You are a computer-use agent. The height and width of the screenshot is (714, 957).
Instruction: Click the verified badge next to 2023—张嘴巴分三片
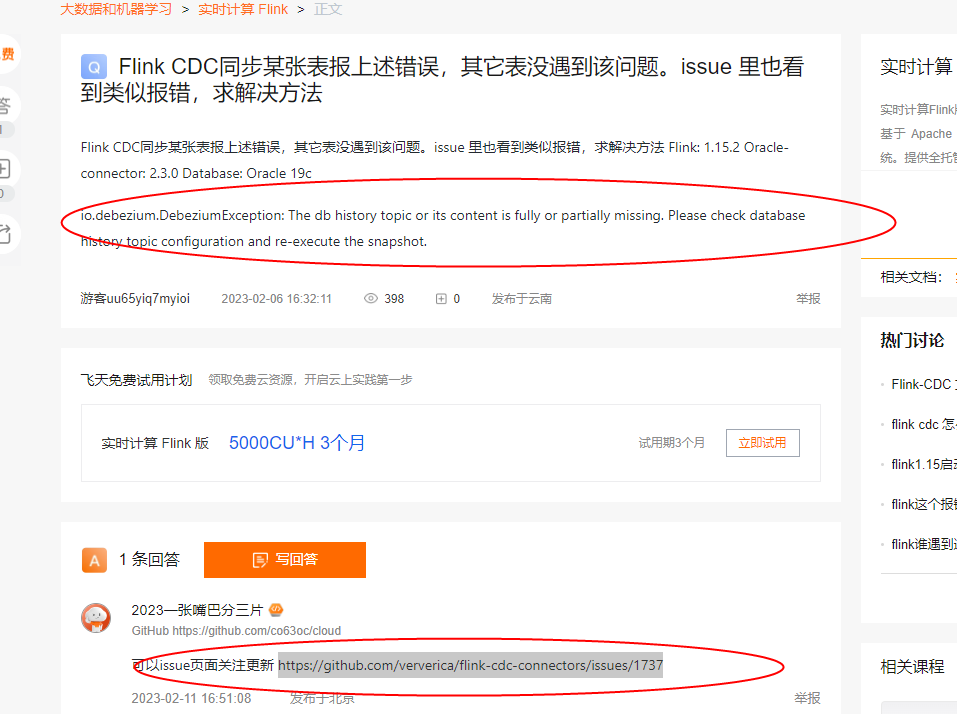tap(276, 610)
